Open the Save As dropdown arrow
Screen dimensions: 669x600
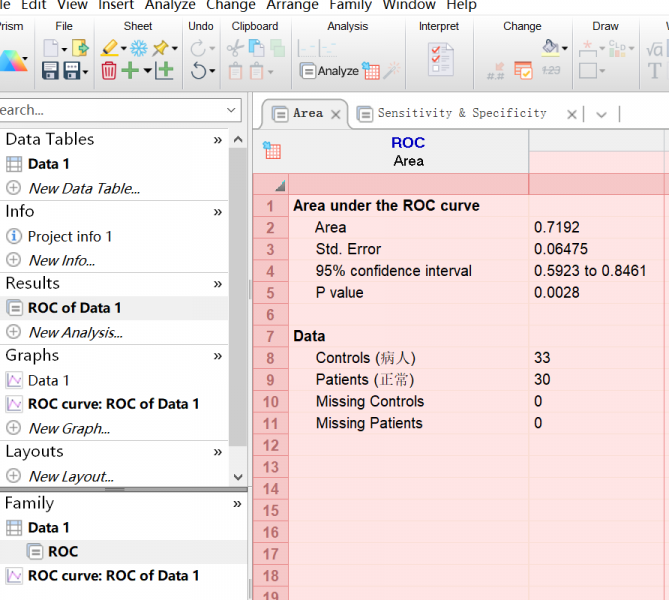(x=85, y=72)
